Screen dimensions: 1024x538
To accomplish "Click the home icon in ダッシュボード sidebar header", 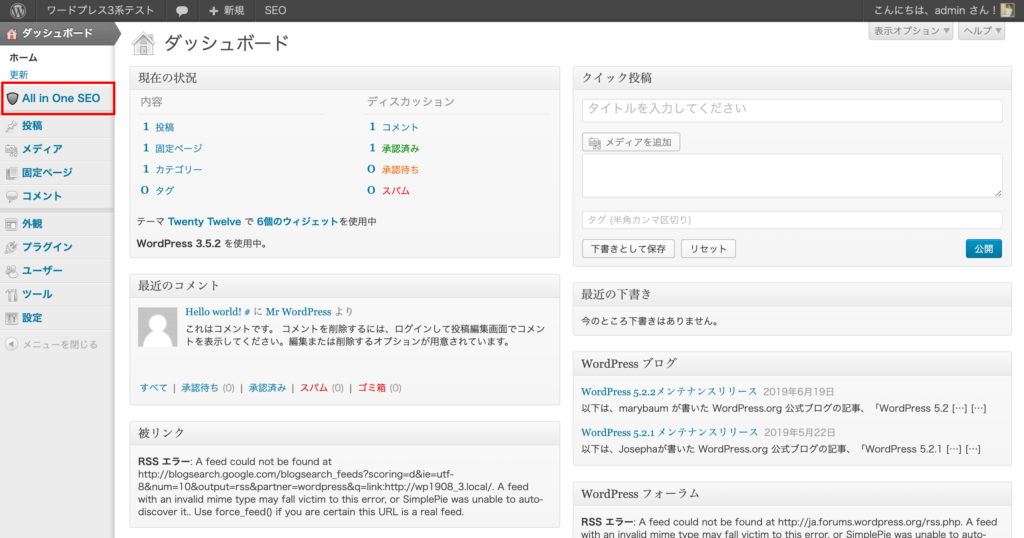I will pos(11,33).
